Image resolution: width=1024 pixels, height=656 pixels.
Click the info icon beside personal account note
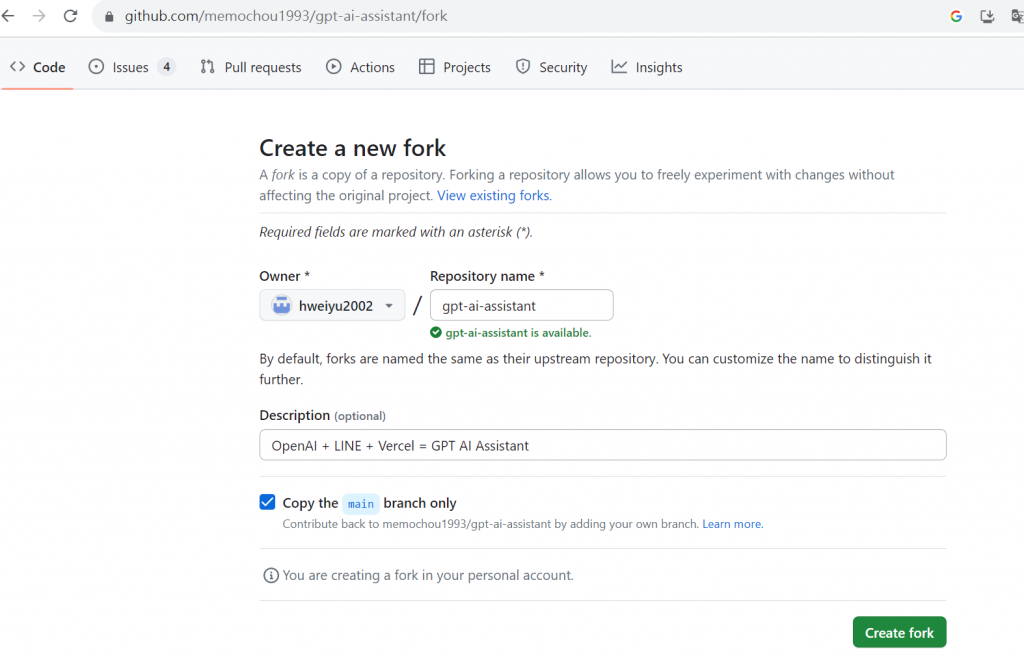click(270, 575)
